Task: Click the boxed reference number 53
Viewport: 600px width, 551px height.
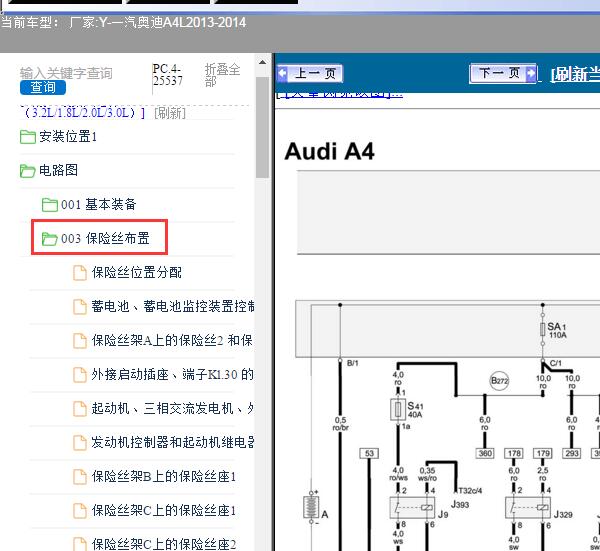Action: coord(369,453)
